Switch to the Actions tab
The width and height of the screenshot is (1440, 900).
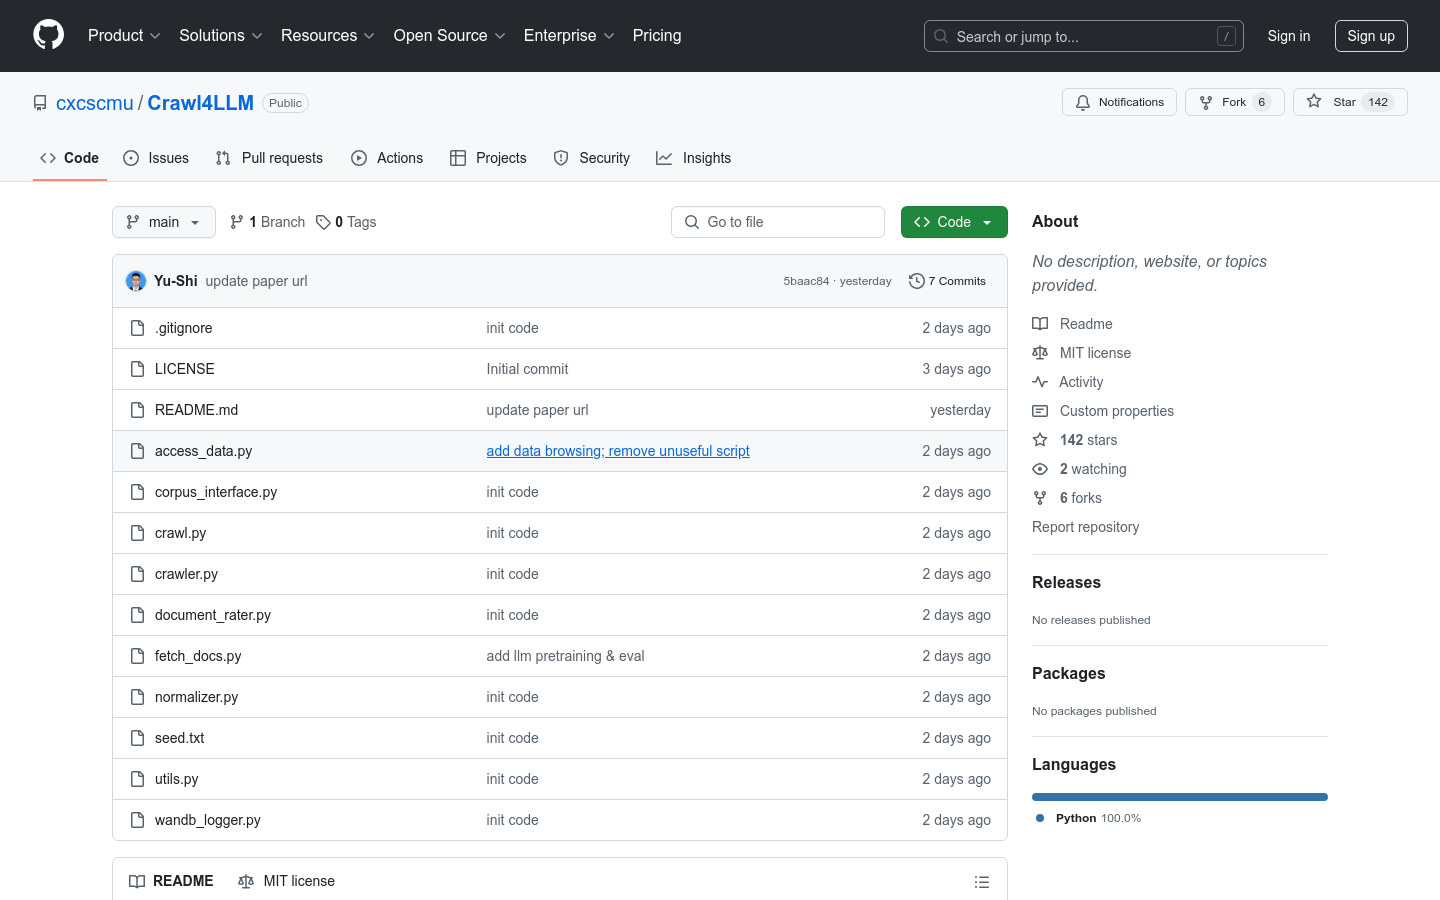pos(387,158)
